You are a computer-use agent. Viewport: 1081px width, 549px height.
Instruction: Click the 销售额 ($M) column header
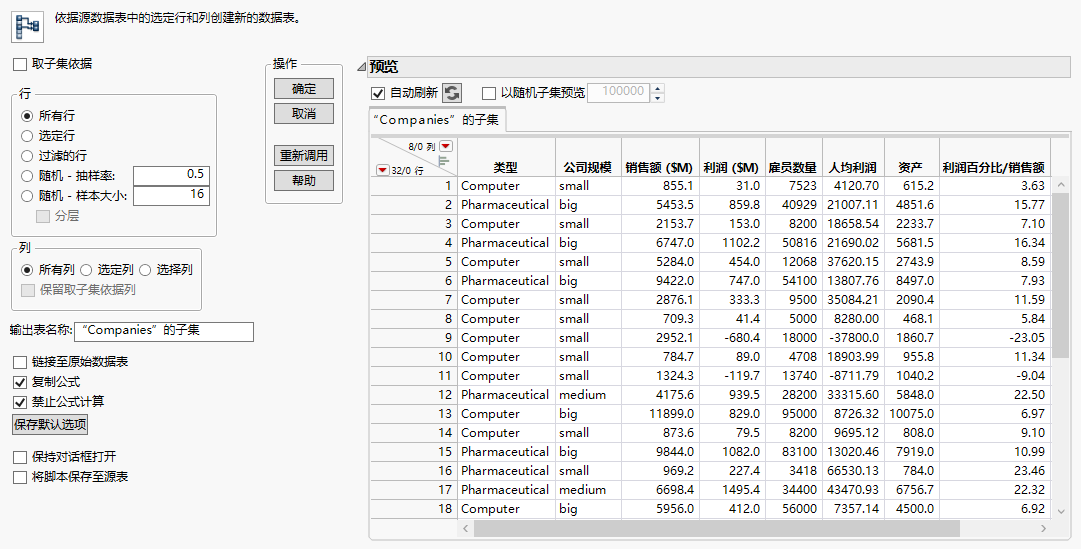coord(658,168)
